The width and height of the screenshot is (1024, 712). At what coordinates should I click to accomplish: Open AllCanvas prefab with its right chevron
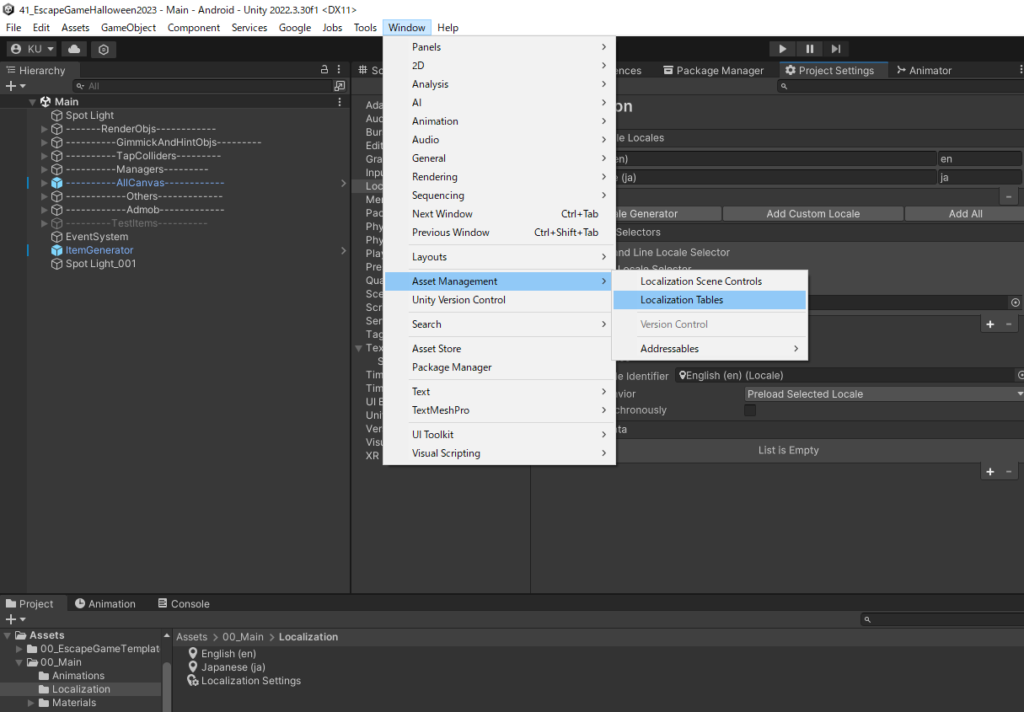[x=344, y=183]
